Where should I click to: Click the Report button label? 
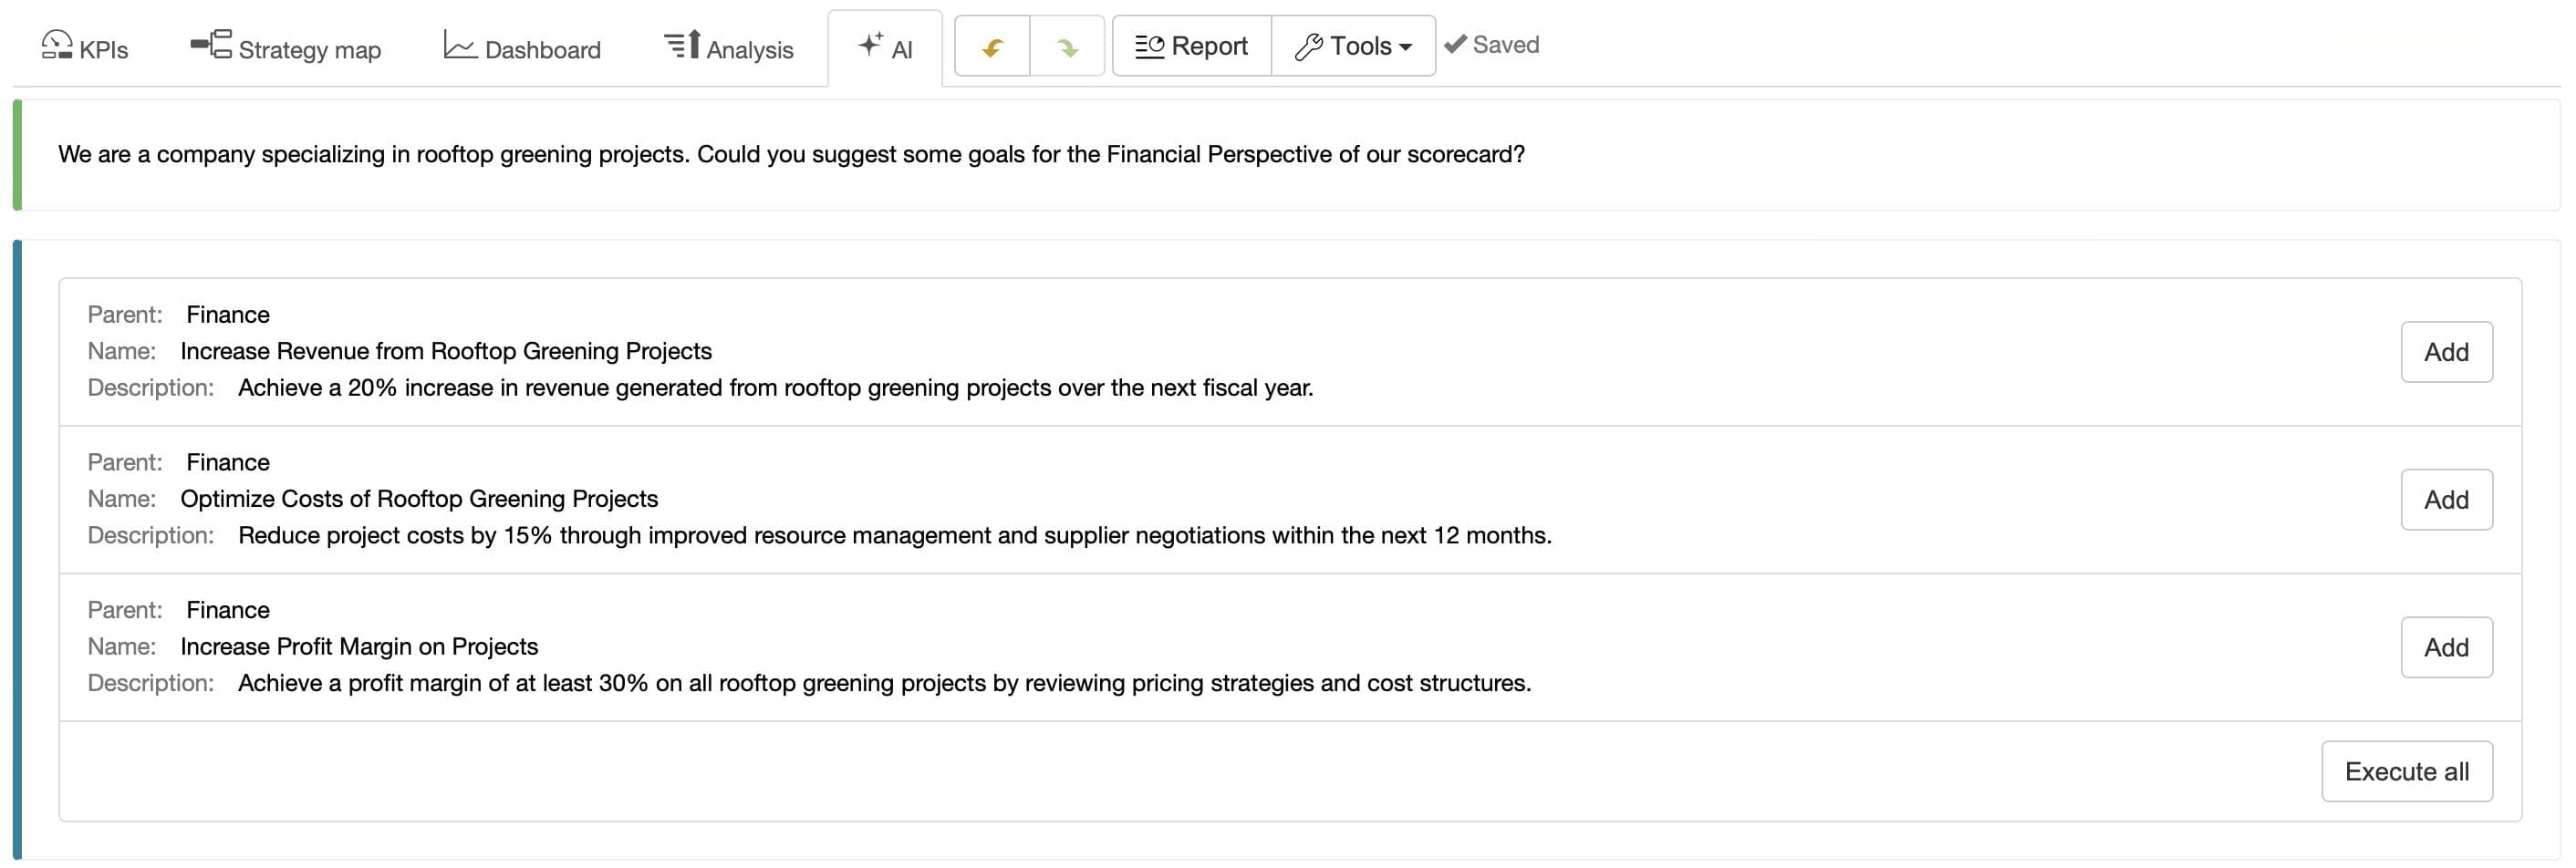[1209, 46]
